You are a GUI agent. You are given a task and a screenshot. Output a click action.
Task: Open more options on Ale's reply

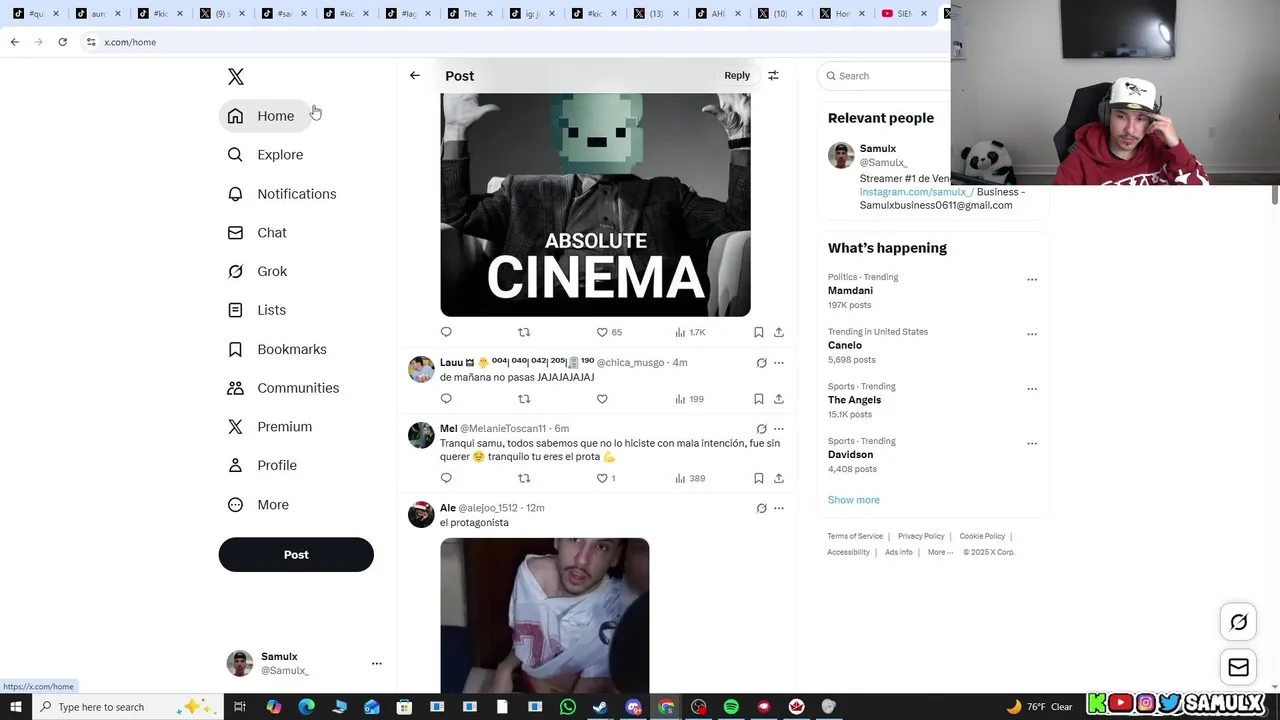[x=779, y=508]
